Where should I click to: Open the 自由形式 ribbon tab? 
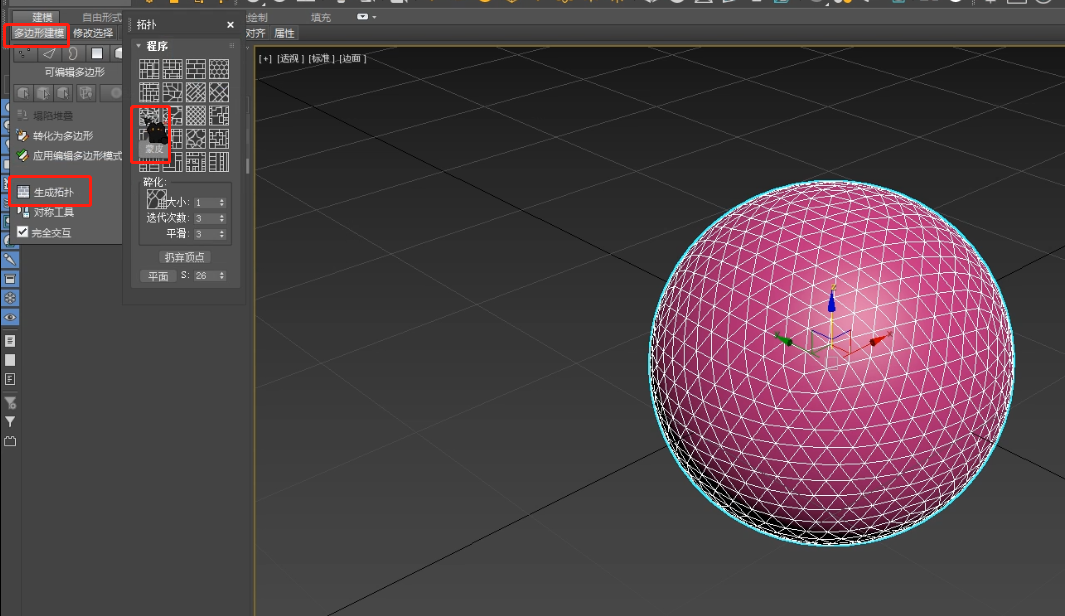[x=102, y=18]
